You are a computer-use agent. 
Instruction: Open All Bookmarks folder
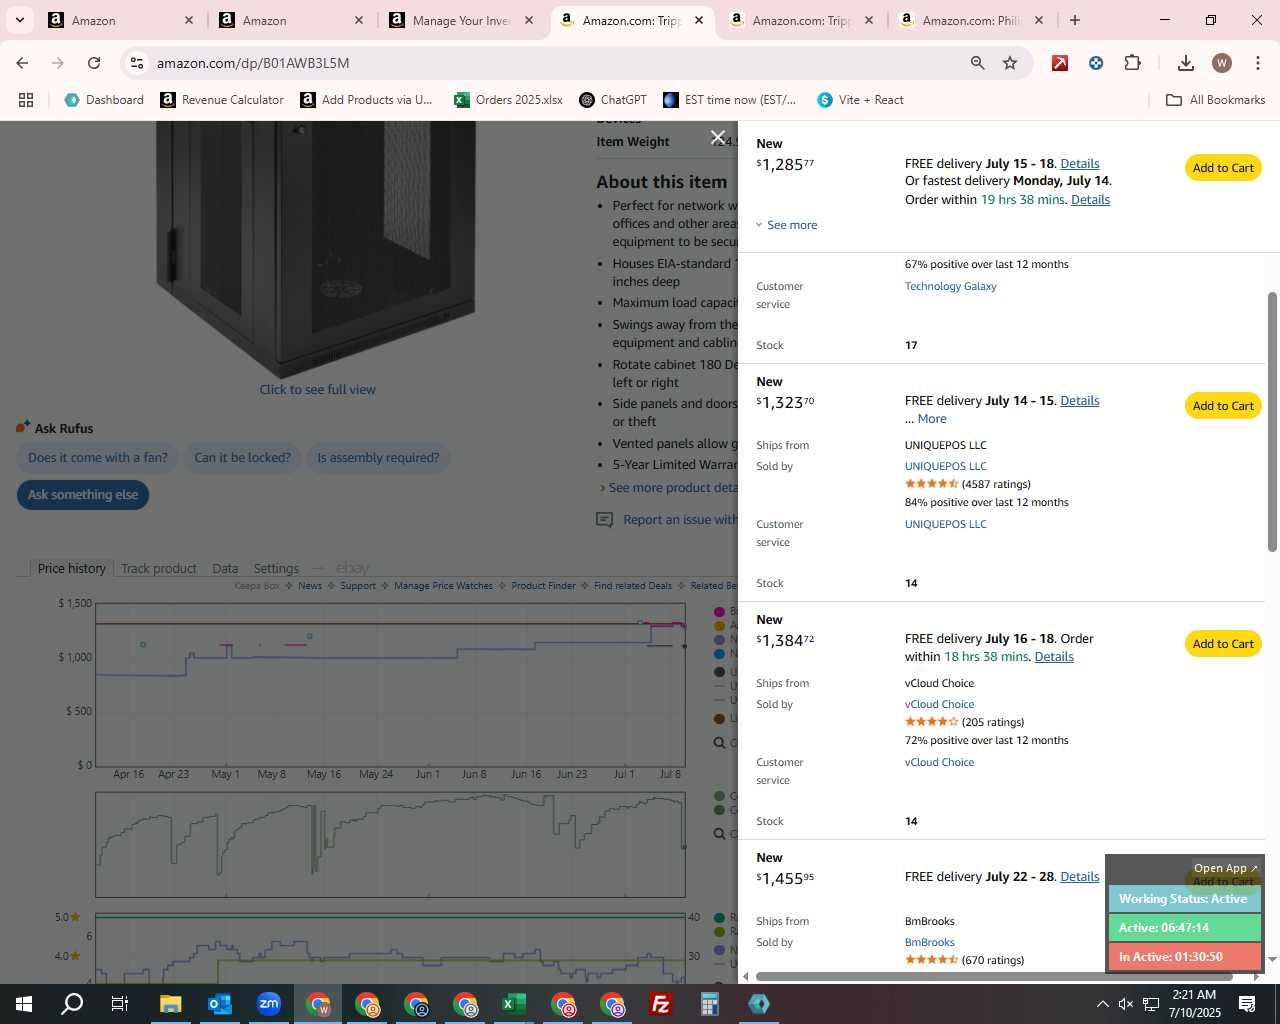pyautogui.click(x=1216, y=100)
